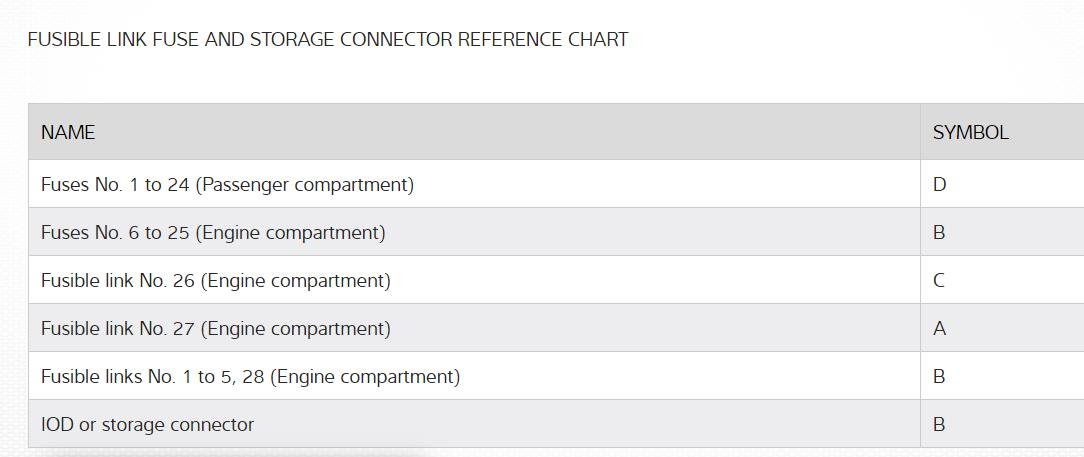
Task: Click the '(Passenger compartment)' text
Action: (305, 185)
